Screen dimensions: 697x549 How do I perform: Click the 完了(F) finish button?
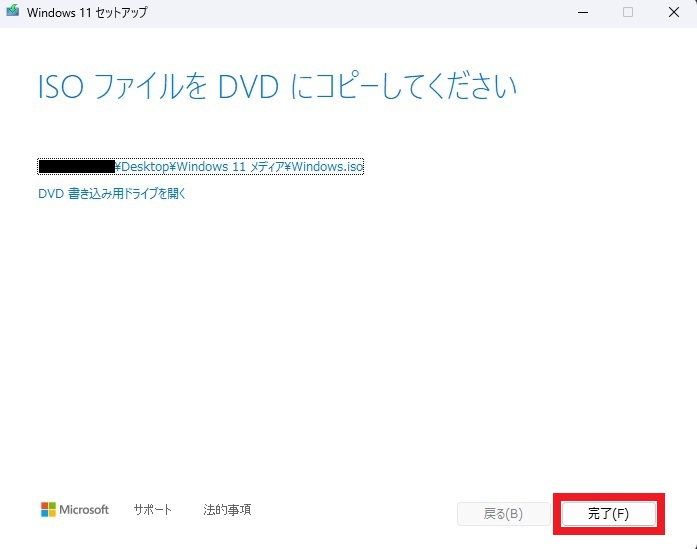click(609, 514)
